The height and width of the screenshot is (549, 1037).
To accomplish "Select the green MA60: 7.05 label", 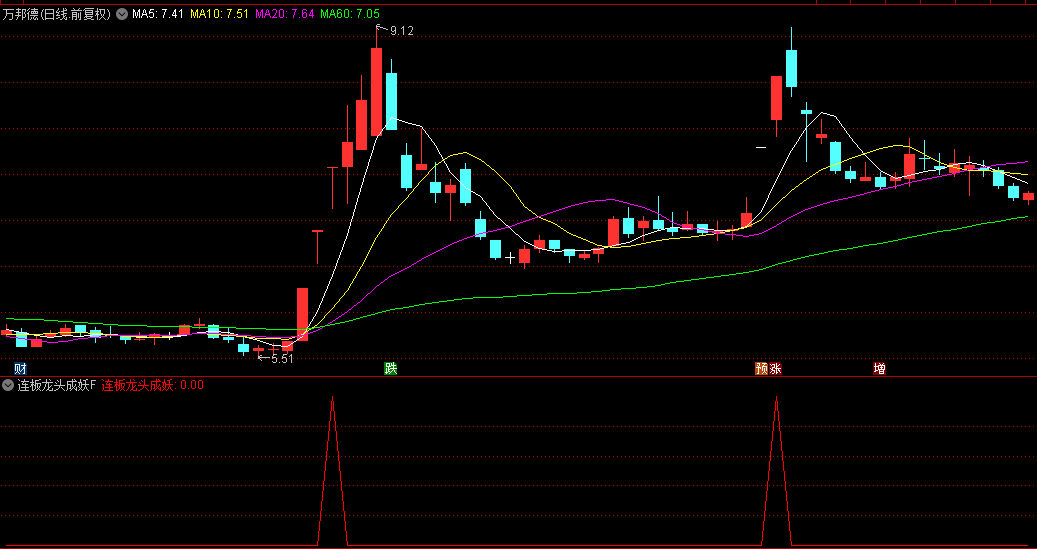I will click(350, 14).
